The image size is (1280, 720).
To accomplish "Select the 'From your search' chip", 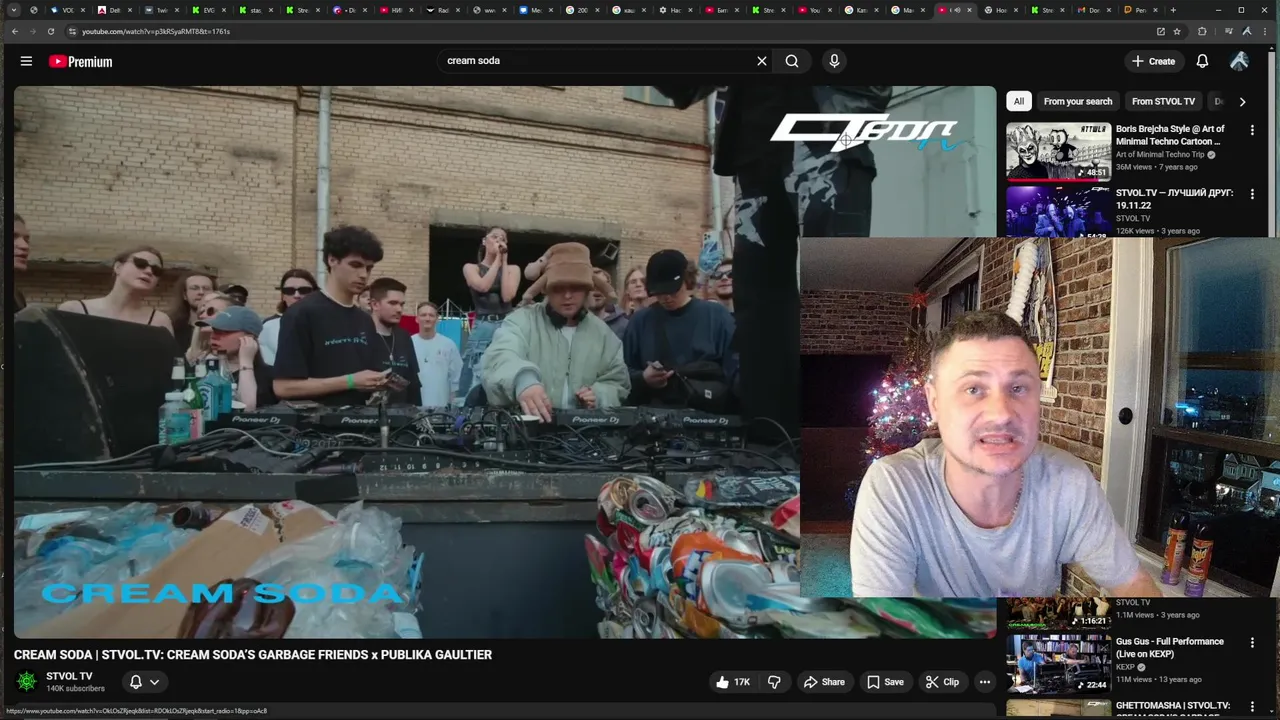I will pyautogui.click(x=1077, y=101).
